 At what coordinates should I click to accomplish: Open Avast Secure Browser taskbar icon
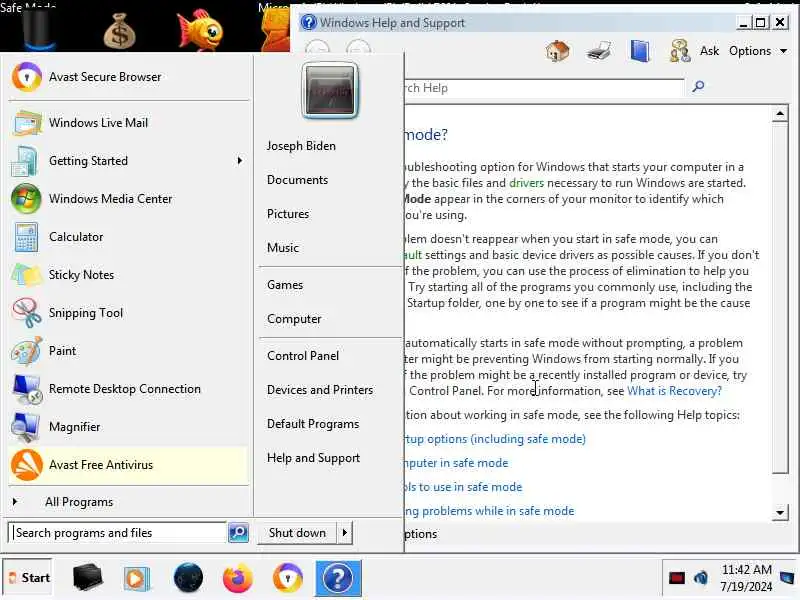[x=288, y=579]
